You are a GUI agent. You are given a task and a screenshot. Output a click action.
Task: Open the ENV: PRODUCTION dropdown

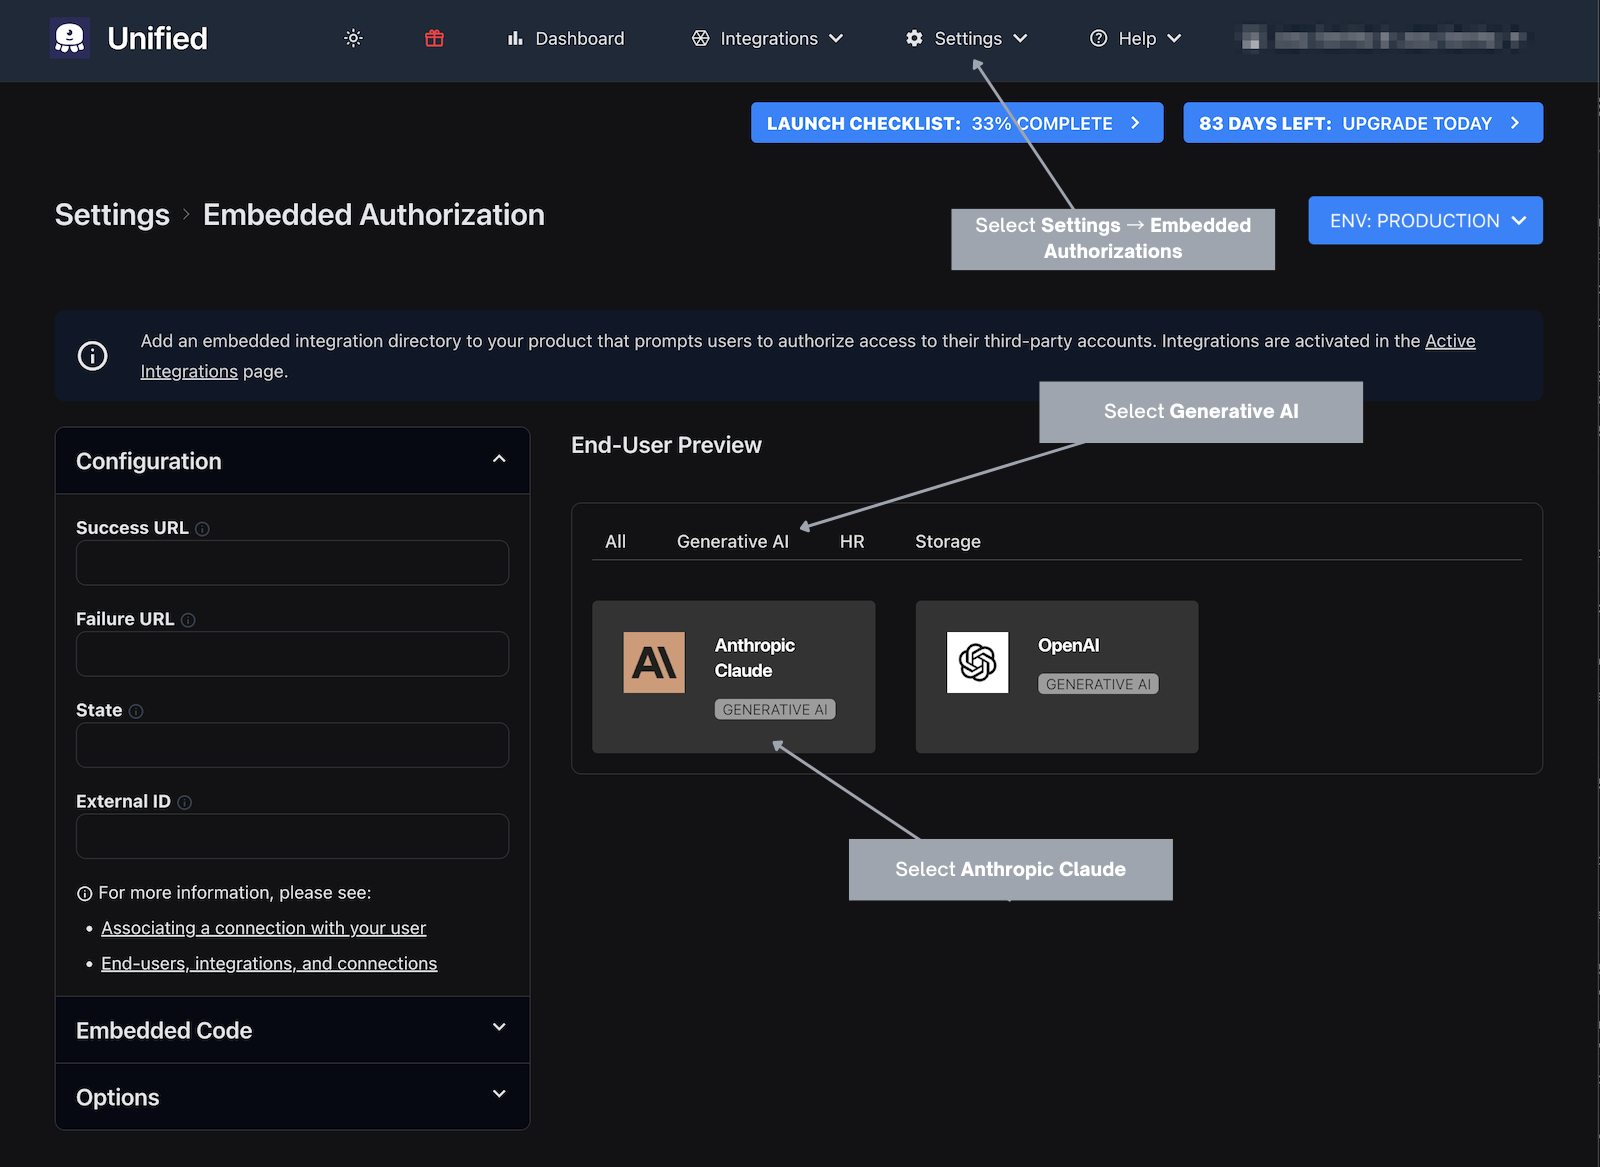coord(1424,220)
